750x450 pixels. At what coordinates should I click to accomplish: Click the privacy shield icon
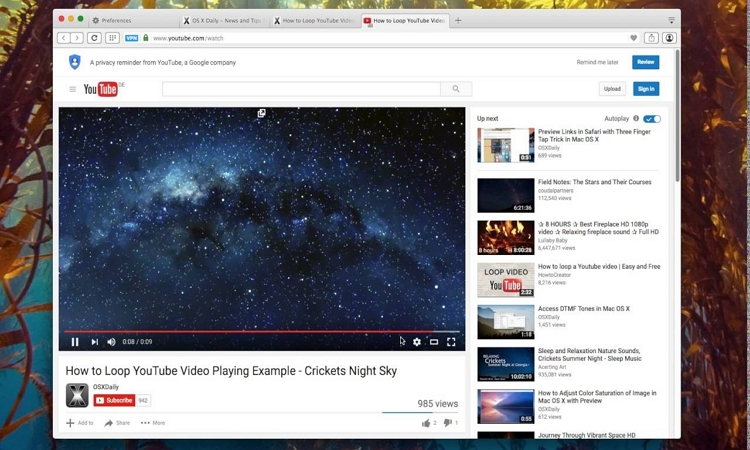point(75,62)
